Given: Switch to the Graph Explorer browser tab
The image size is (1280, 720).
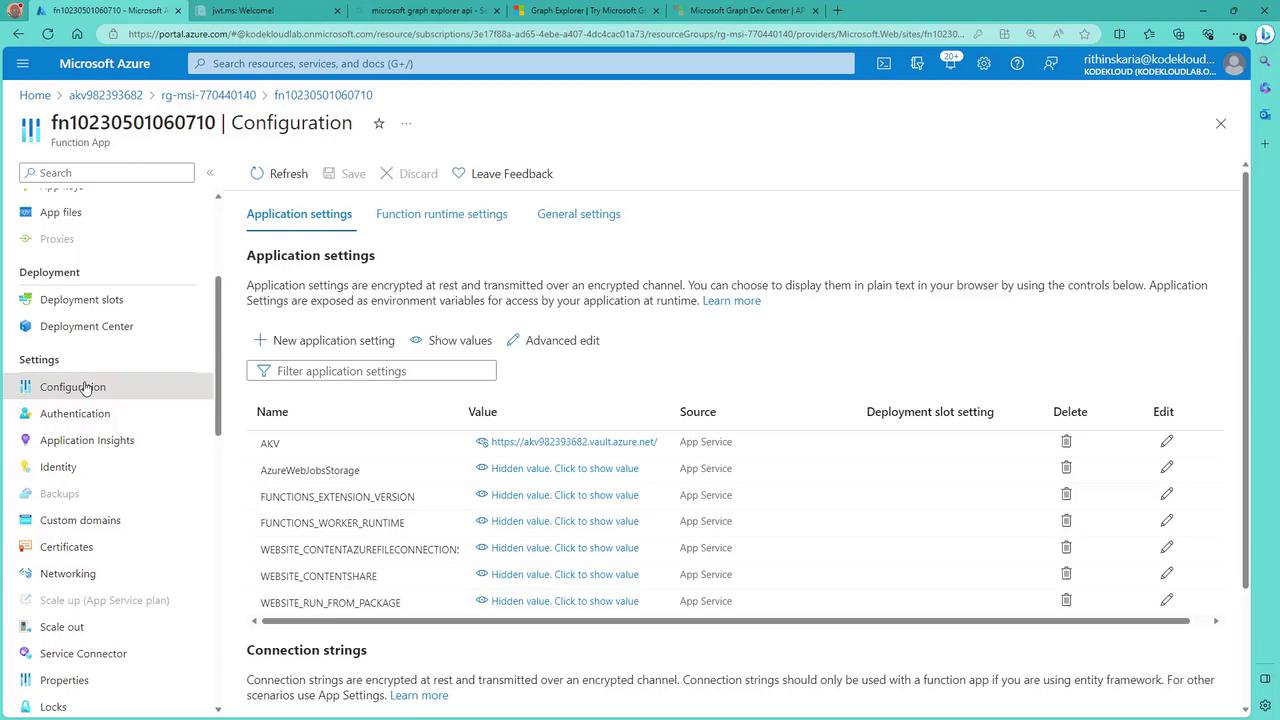Looking at the screenshot, I should coord(586,11).
